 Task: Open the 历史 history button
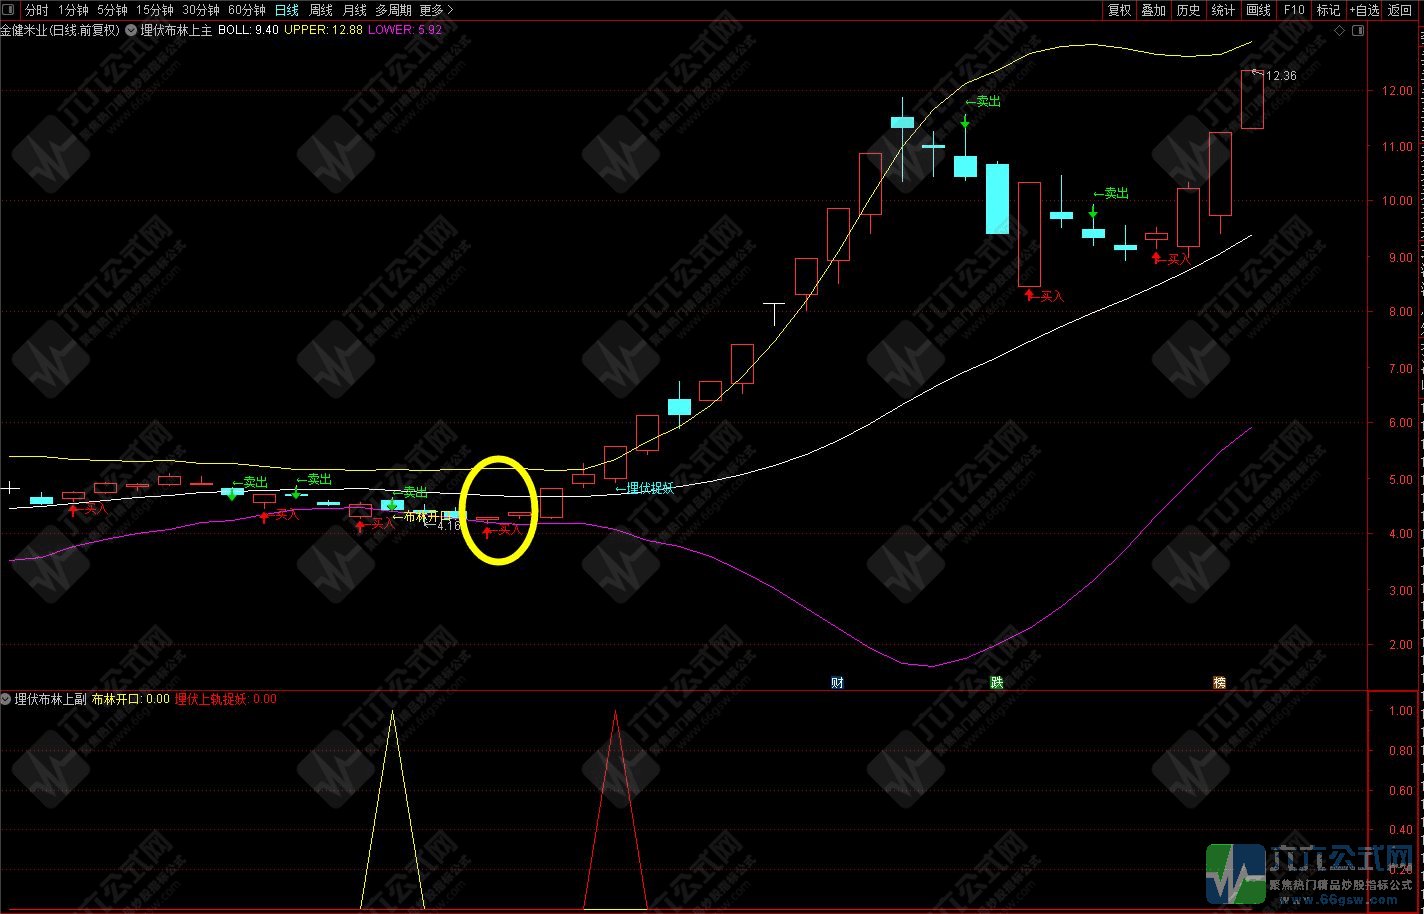1188,10
